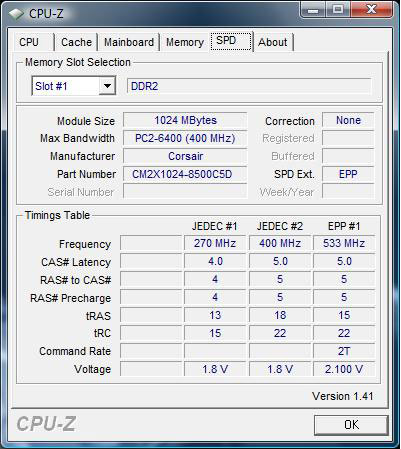Switch to the Memory tab
Viewport: 401px width, 449px height.
coord(185,42)
